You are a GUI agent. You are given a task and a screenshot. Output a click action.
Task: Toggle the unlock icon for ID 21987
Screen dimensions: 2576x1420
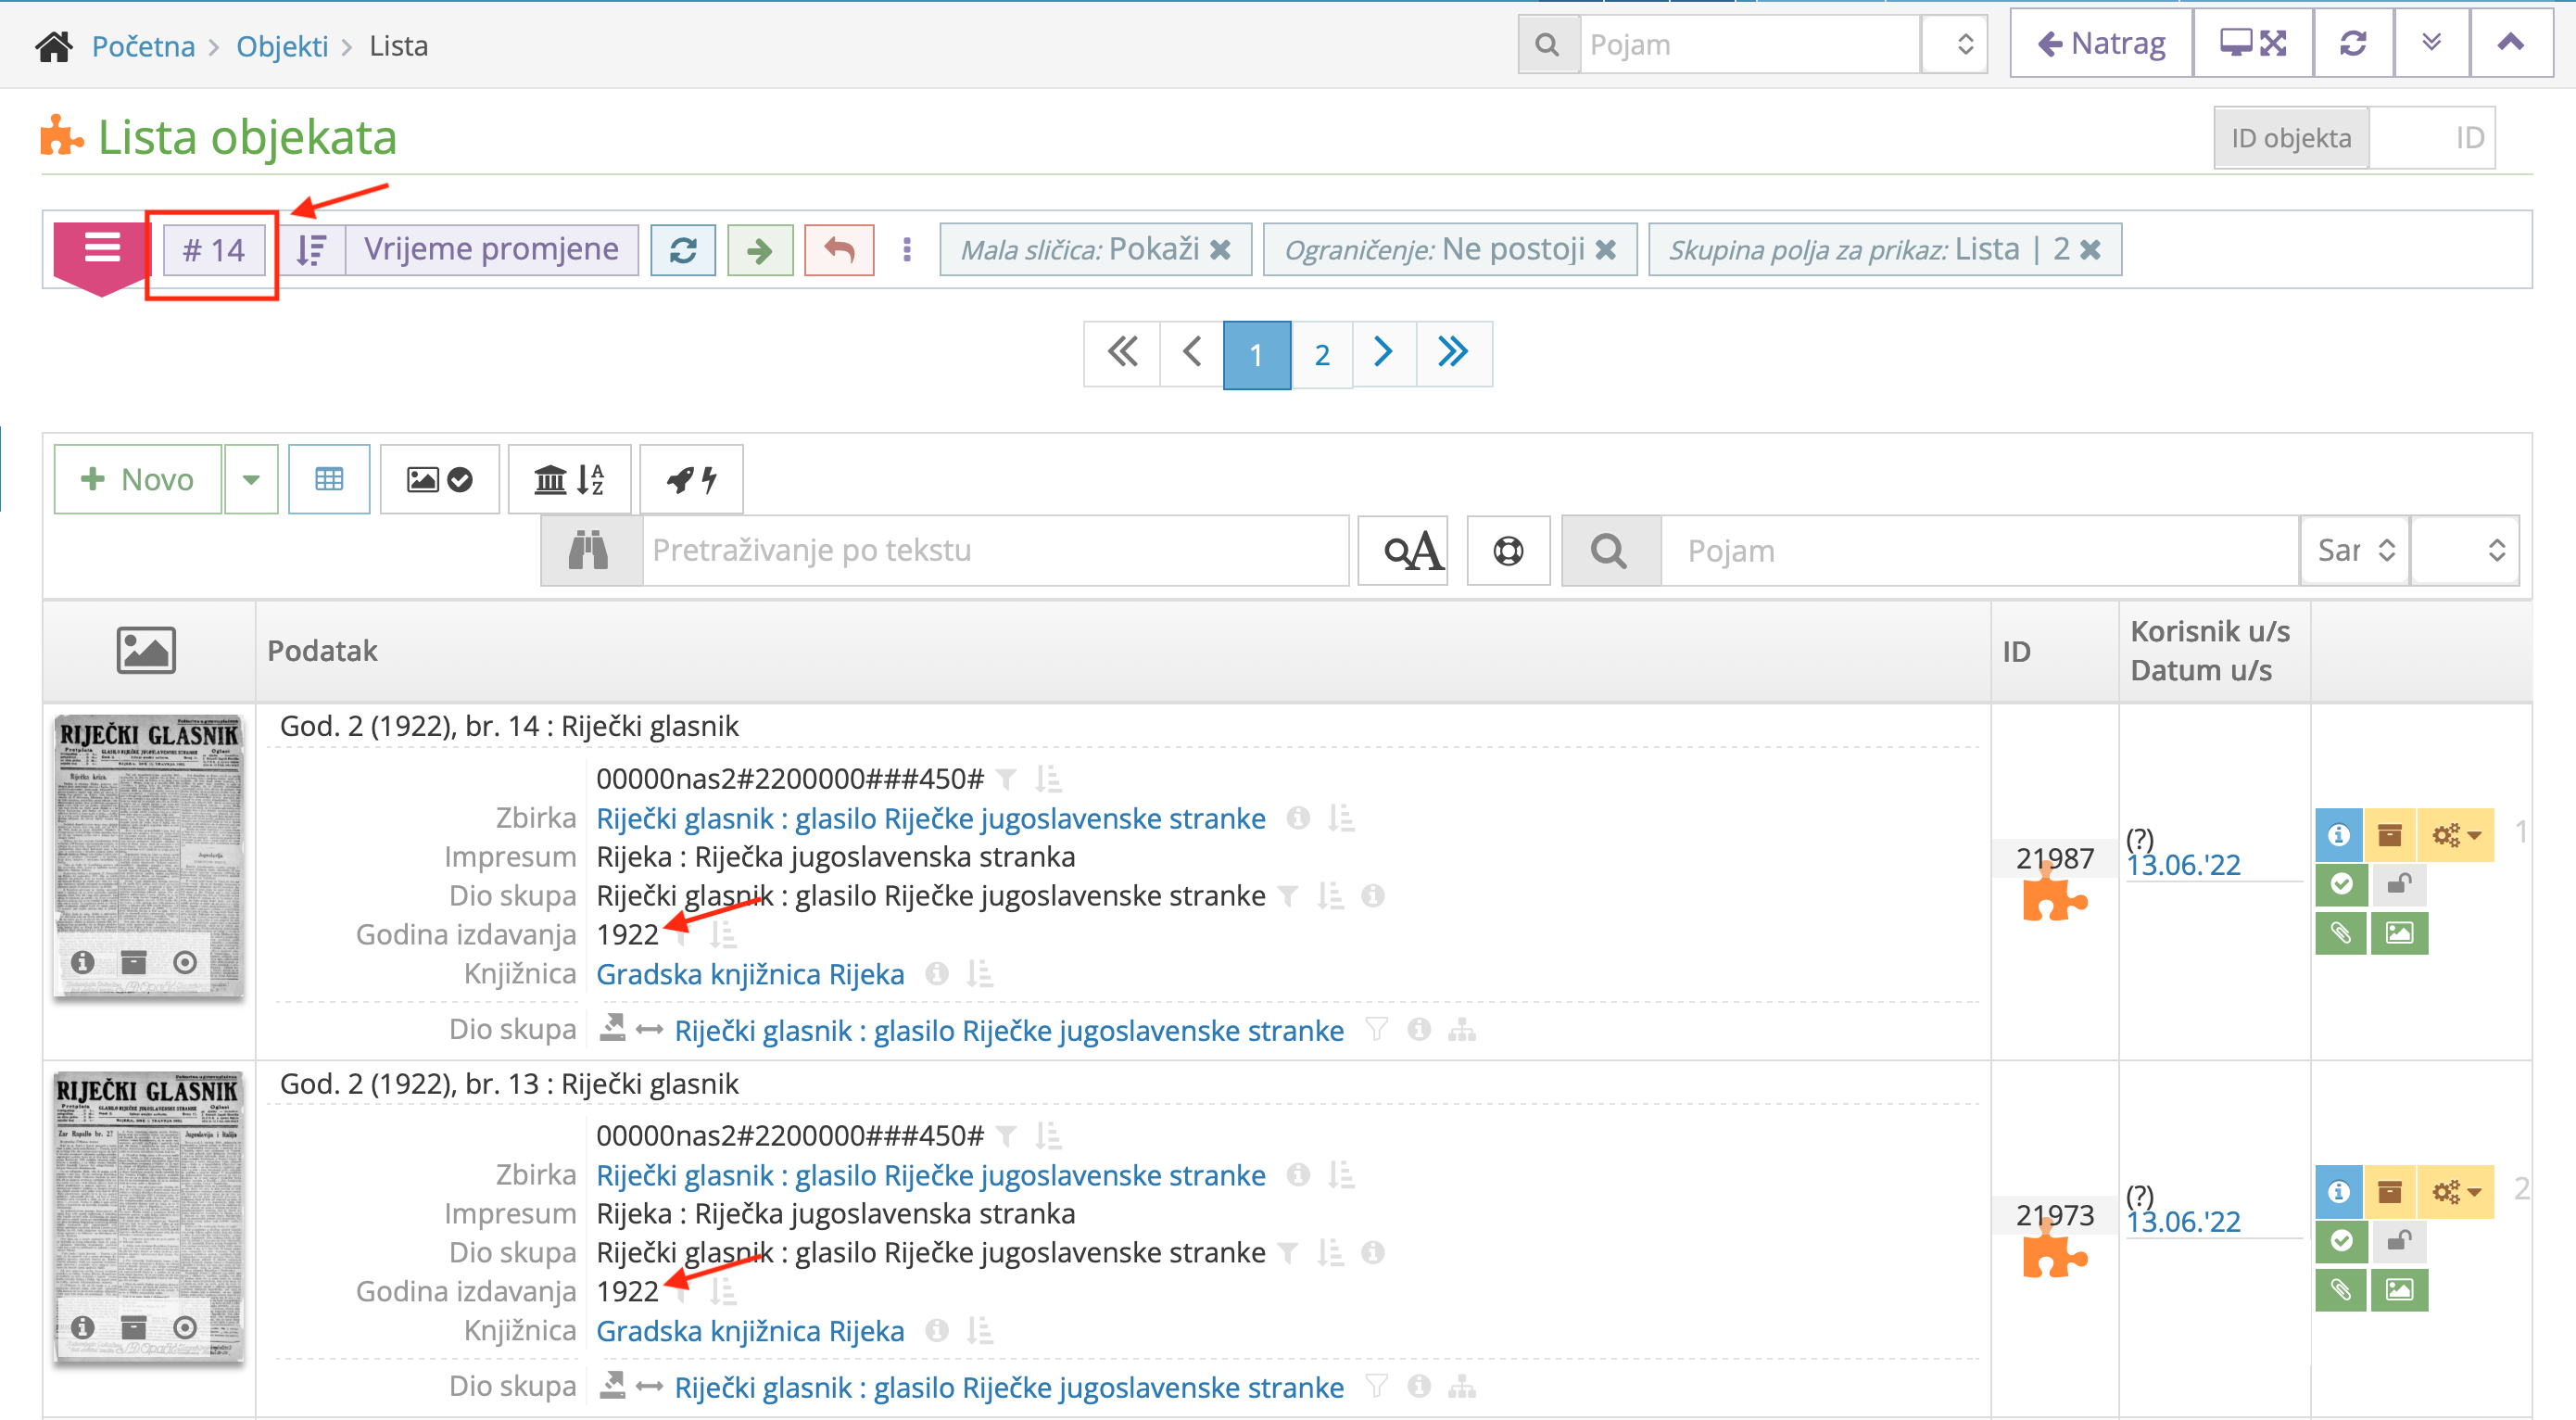[x=2399, y=884]
